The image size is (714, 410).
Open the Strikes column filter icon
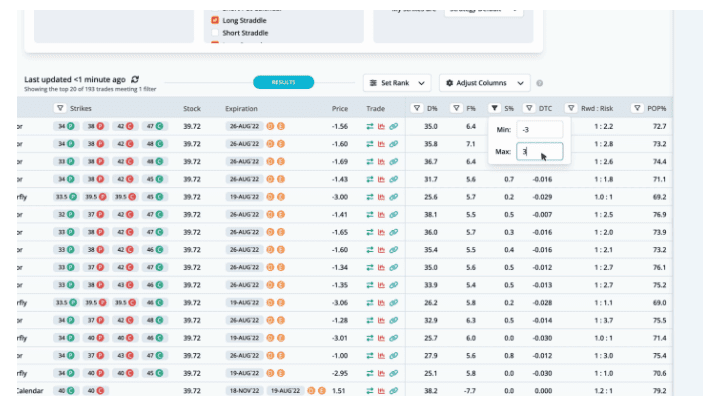60,108
